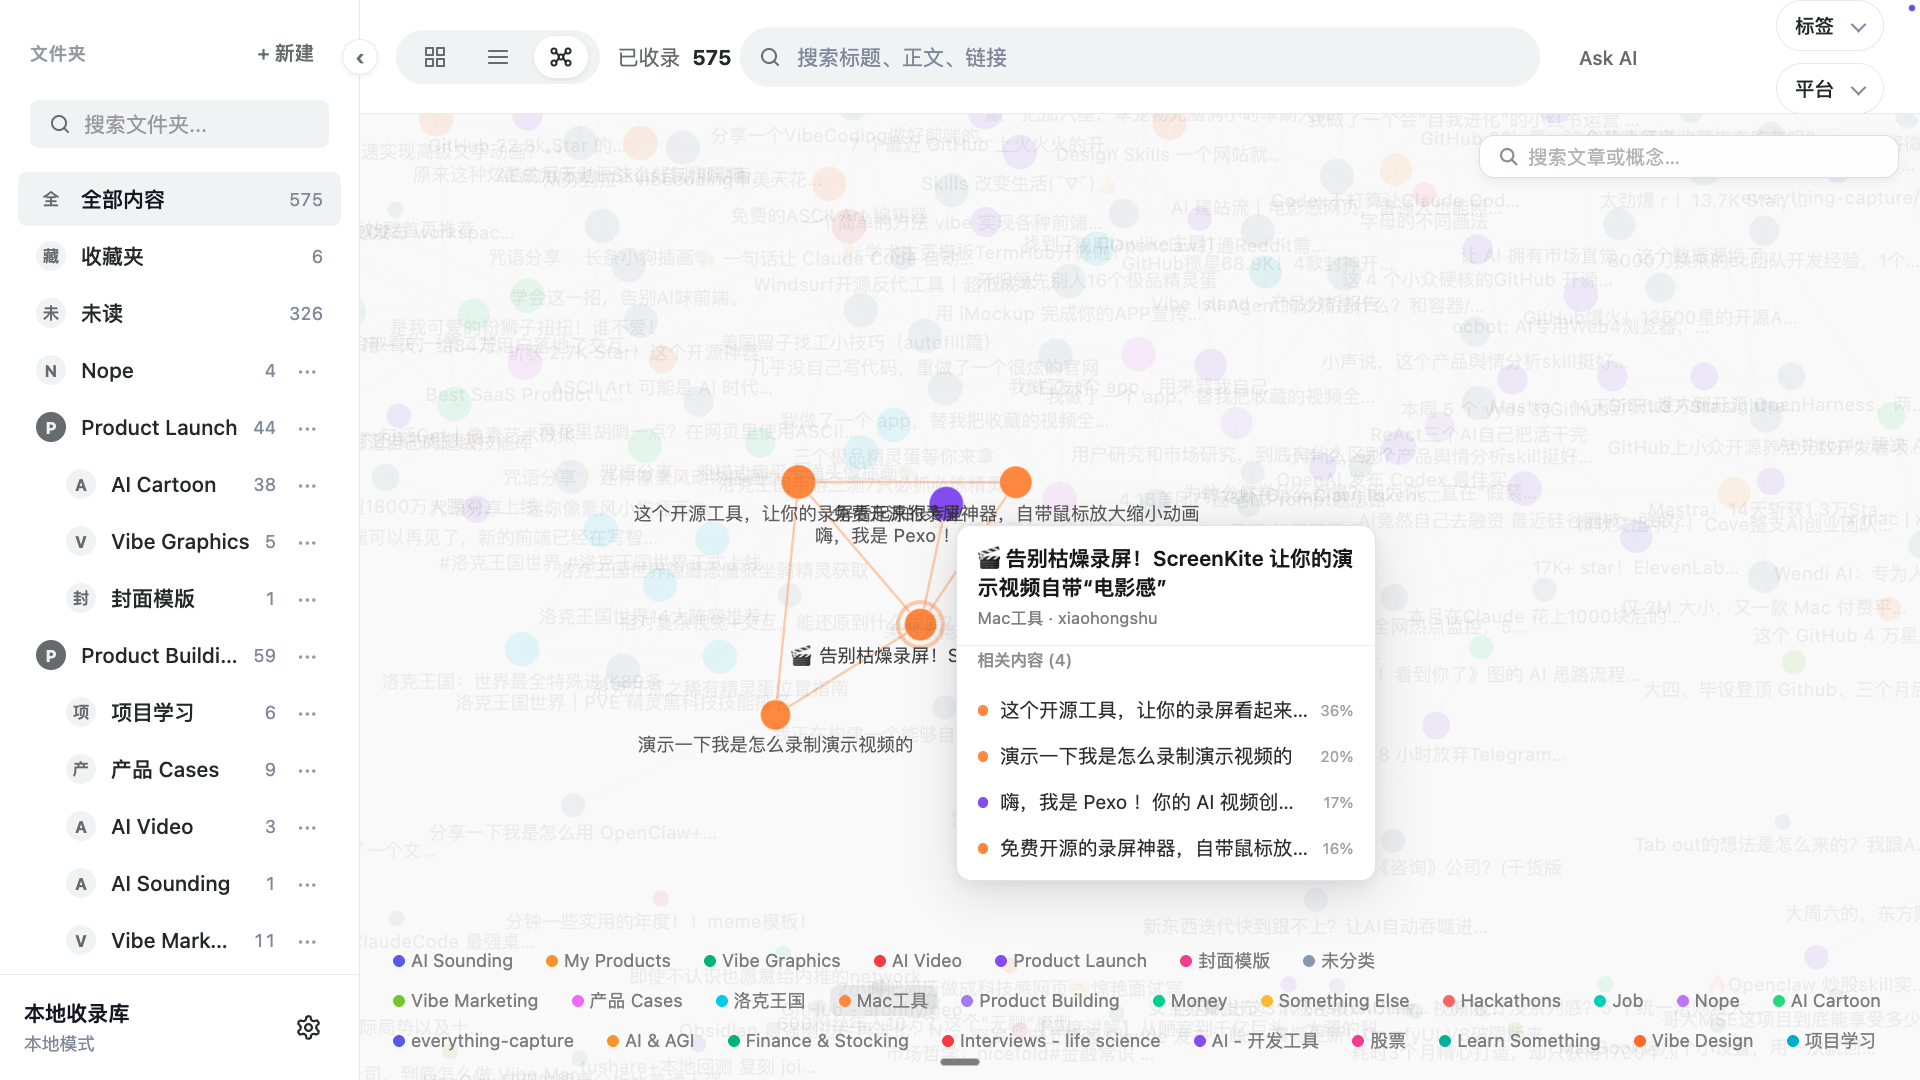Toggle AI Sounding legend filter
Viewport: 1920px width, 1080px height.
point(452,961)
